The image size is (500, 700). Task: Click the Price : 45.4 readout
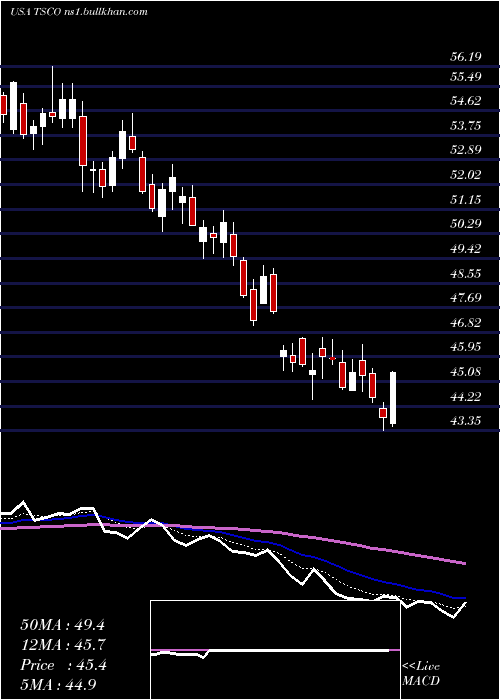63,665
